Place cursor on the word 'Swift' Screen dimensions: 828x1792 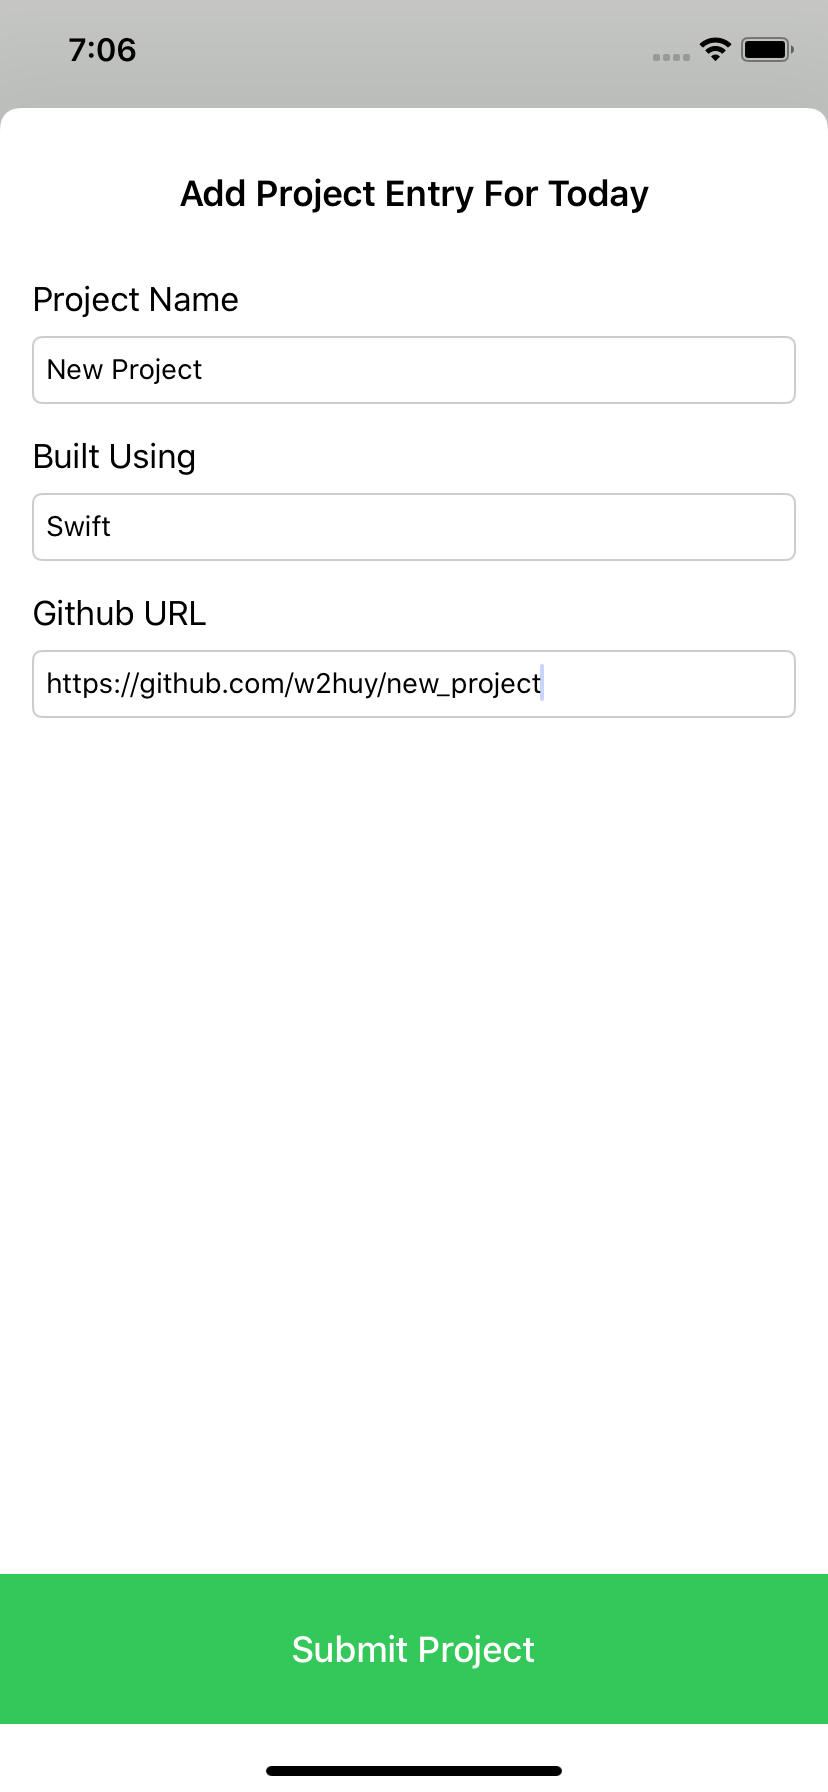coord(79,527)
